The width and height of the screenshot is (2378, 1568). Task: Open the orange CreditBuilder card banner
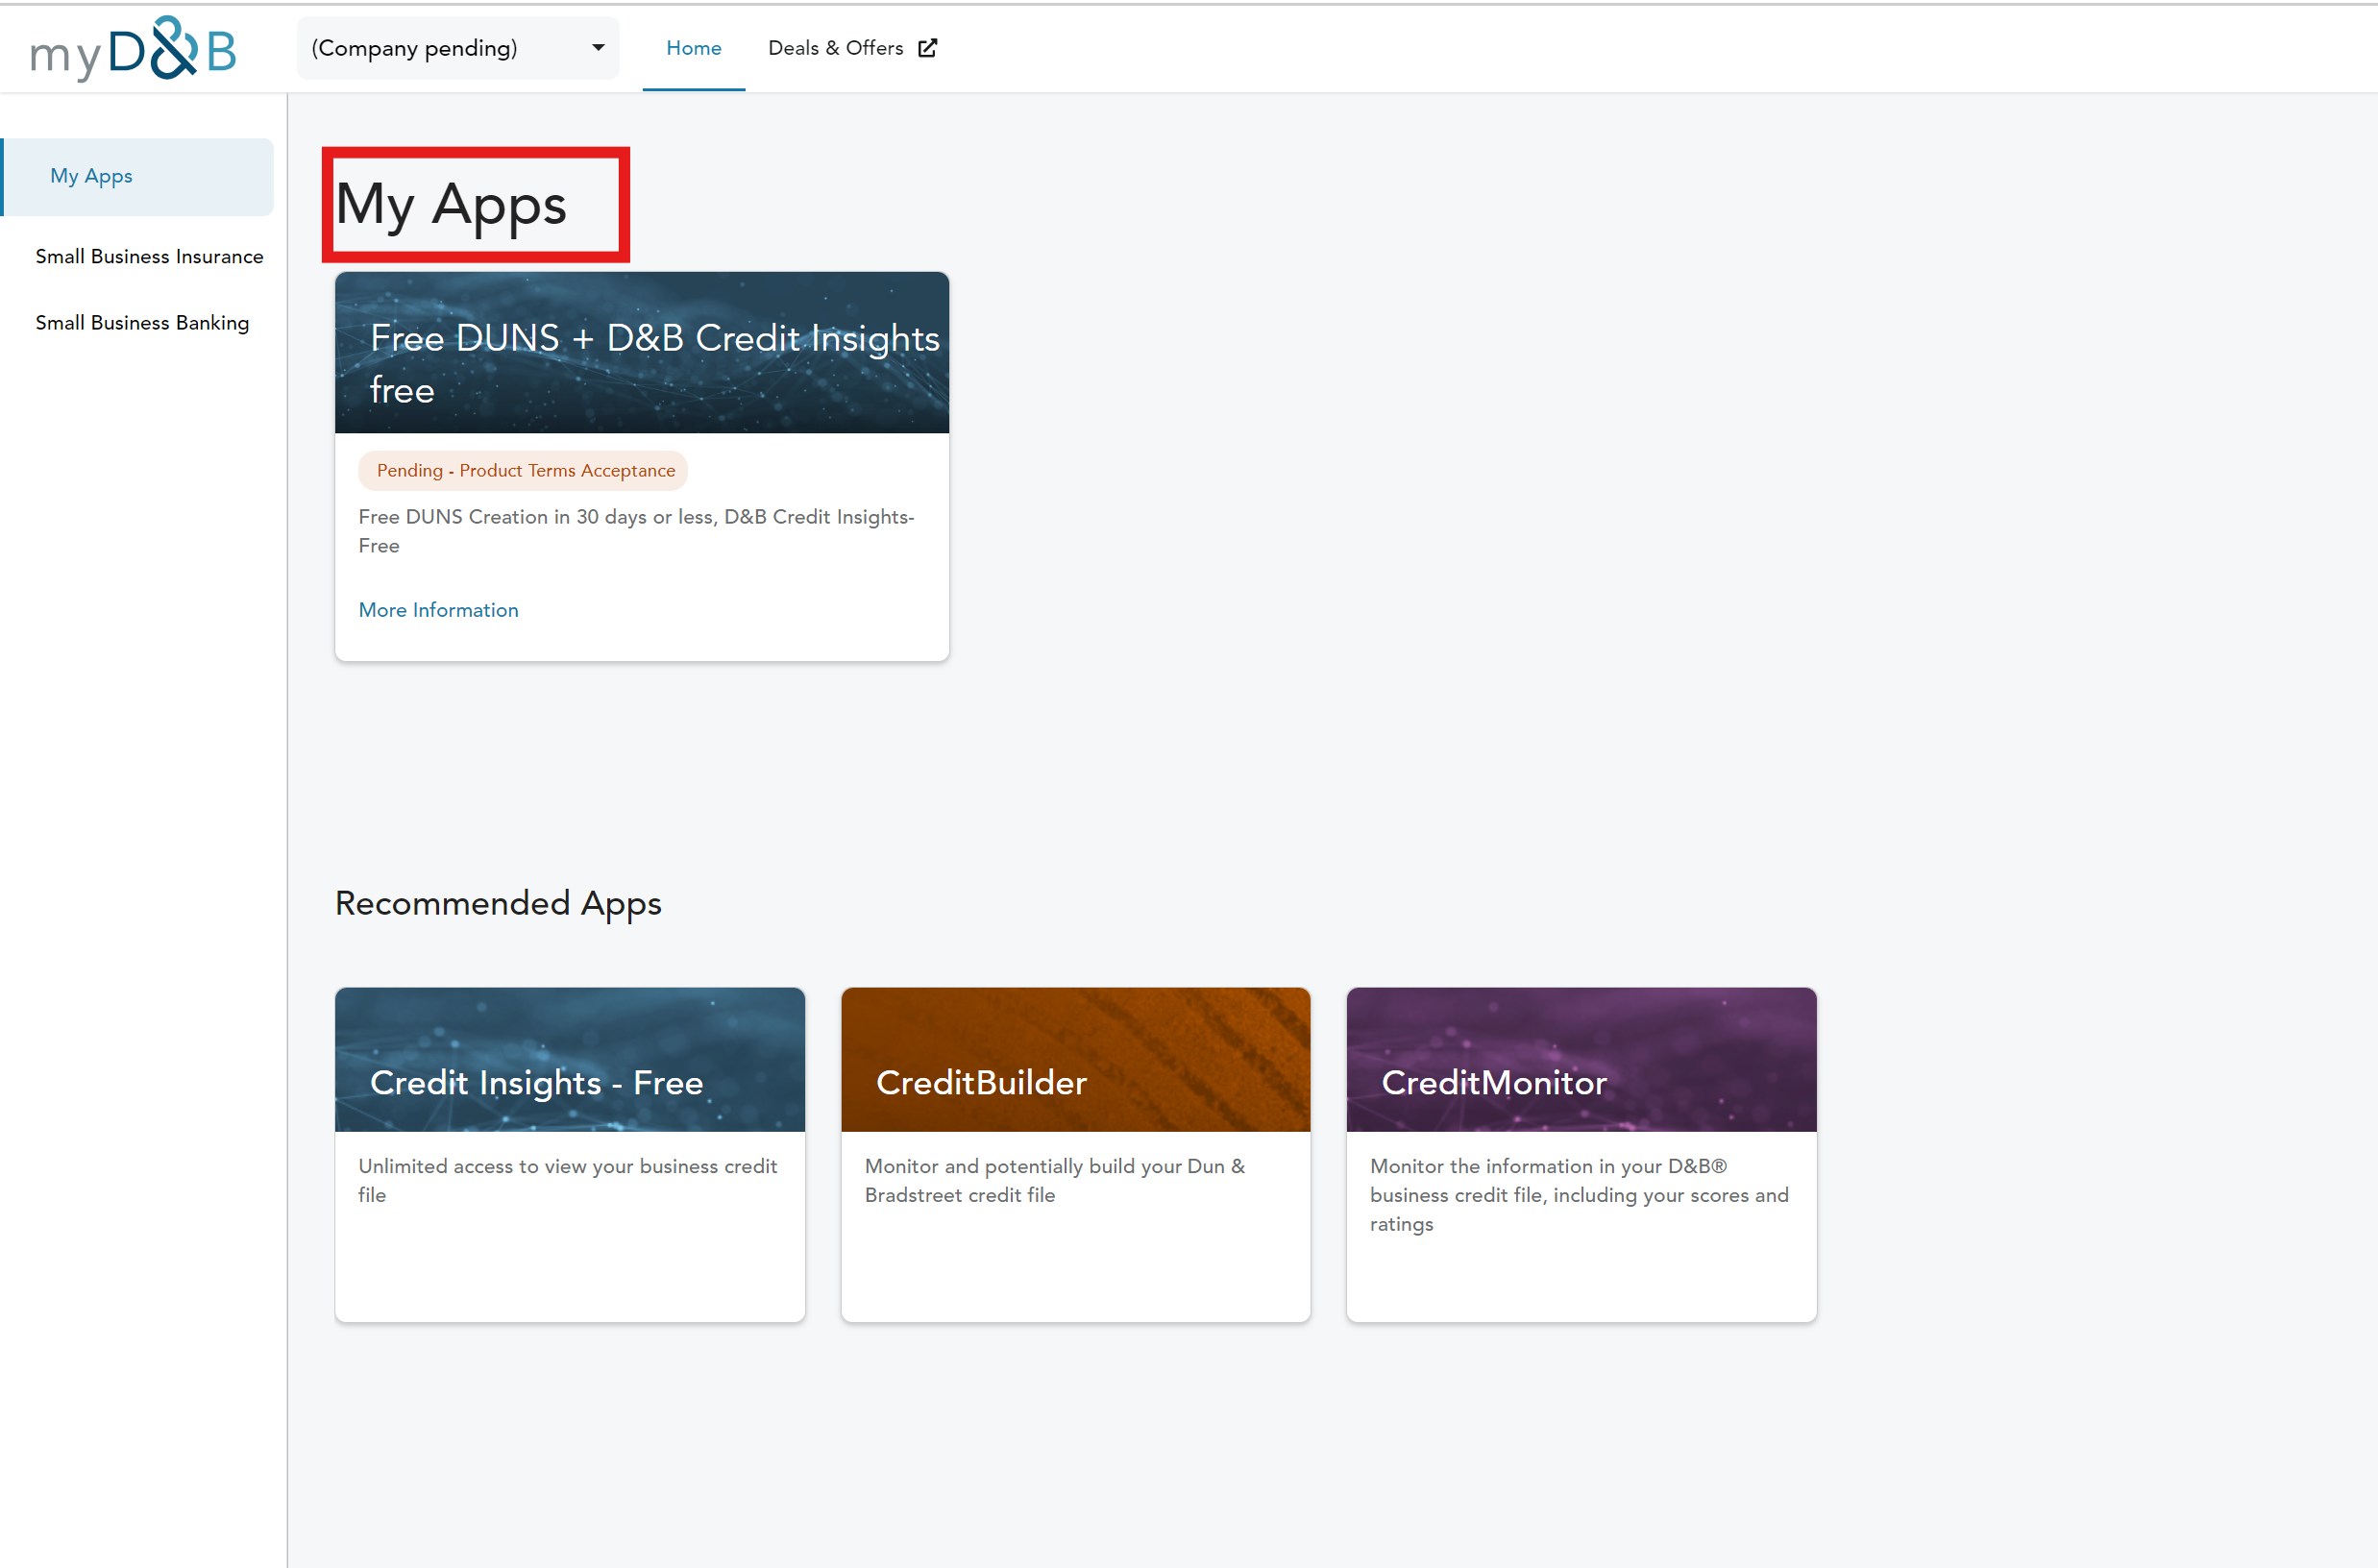pos(1075,1060)
